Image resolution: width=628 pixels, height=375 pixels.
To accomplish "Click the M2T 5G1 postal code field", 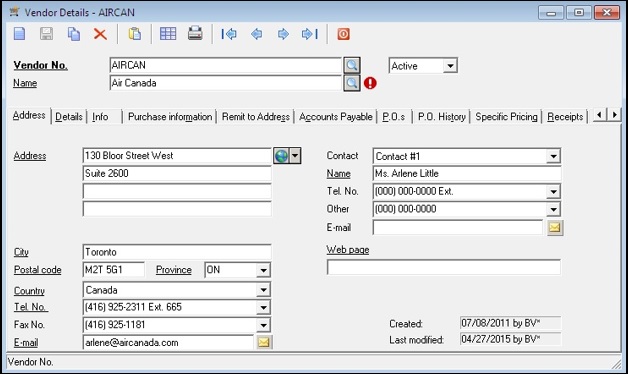I will pyautogui.click(x=114, y=270).
